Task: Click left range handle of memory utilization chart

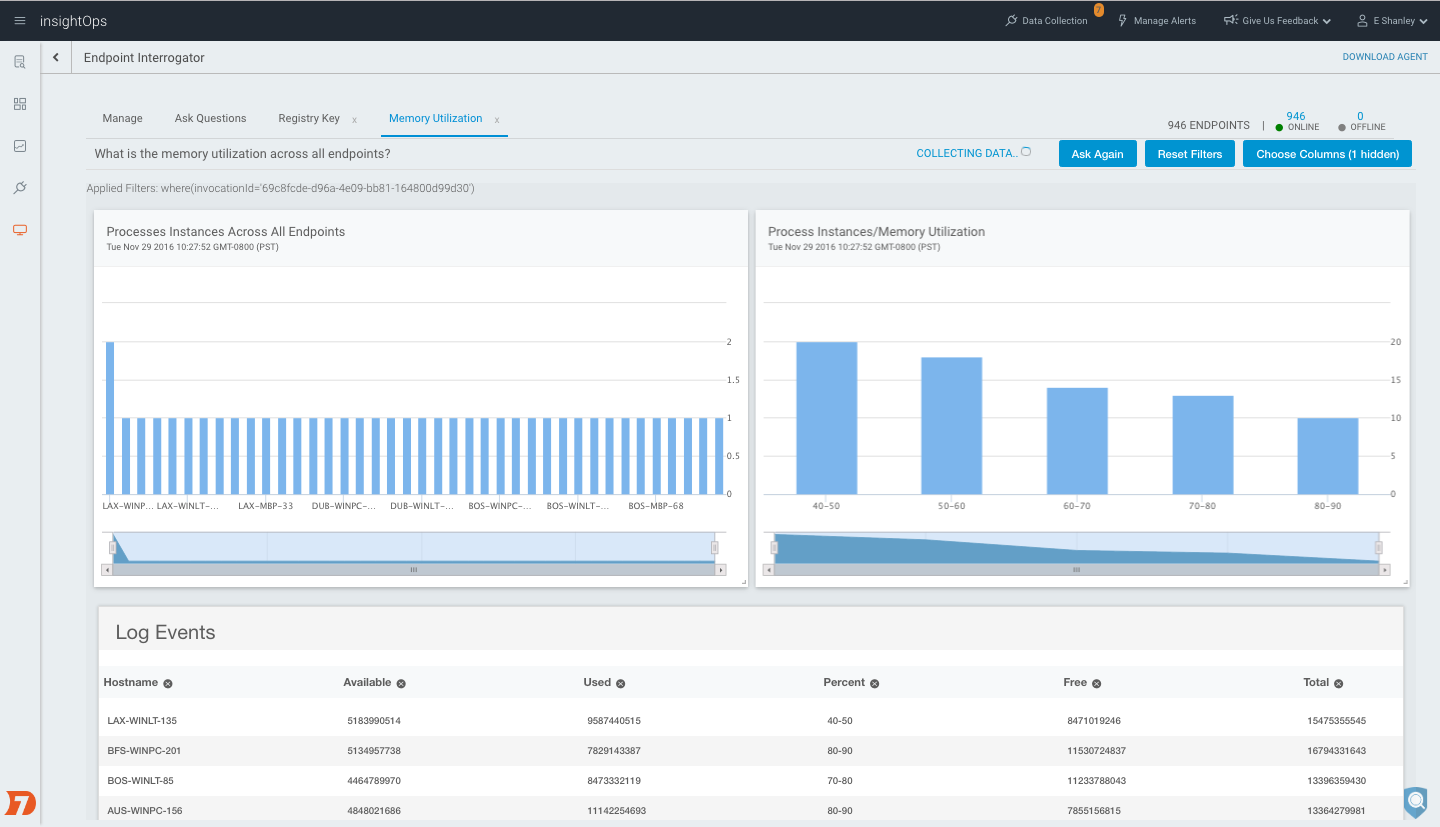Action: point(773,547)
